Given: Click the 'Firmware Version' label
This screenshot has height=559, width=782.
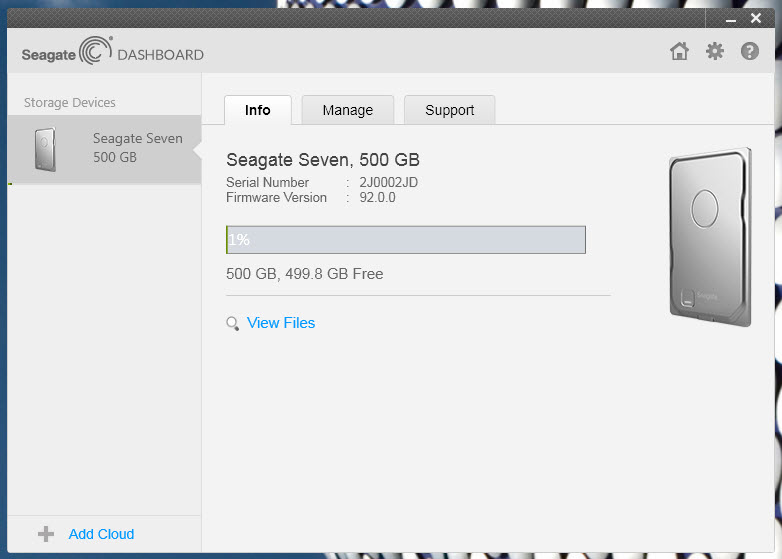Looking at the screenshot, I should 276,197.
